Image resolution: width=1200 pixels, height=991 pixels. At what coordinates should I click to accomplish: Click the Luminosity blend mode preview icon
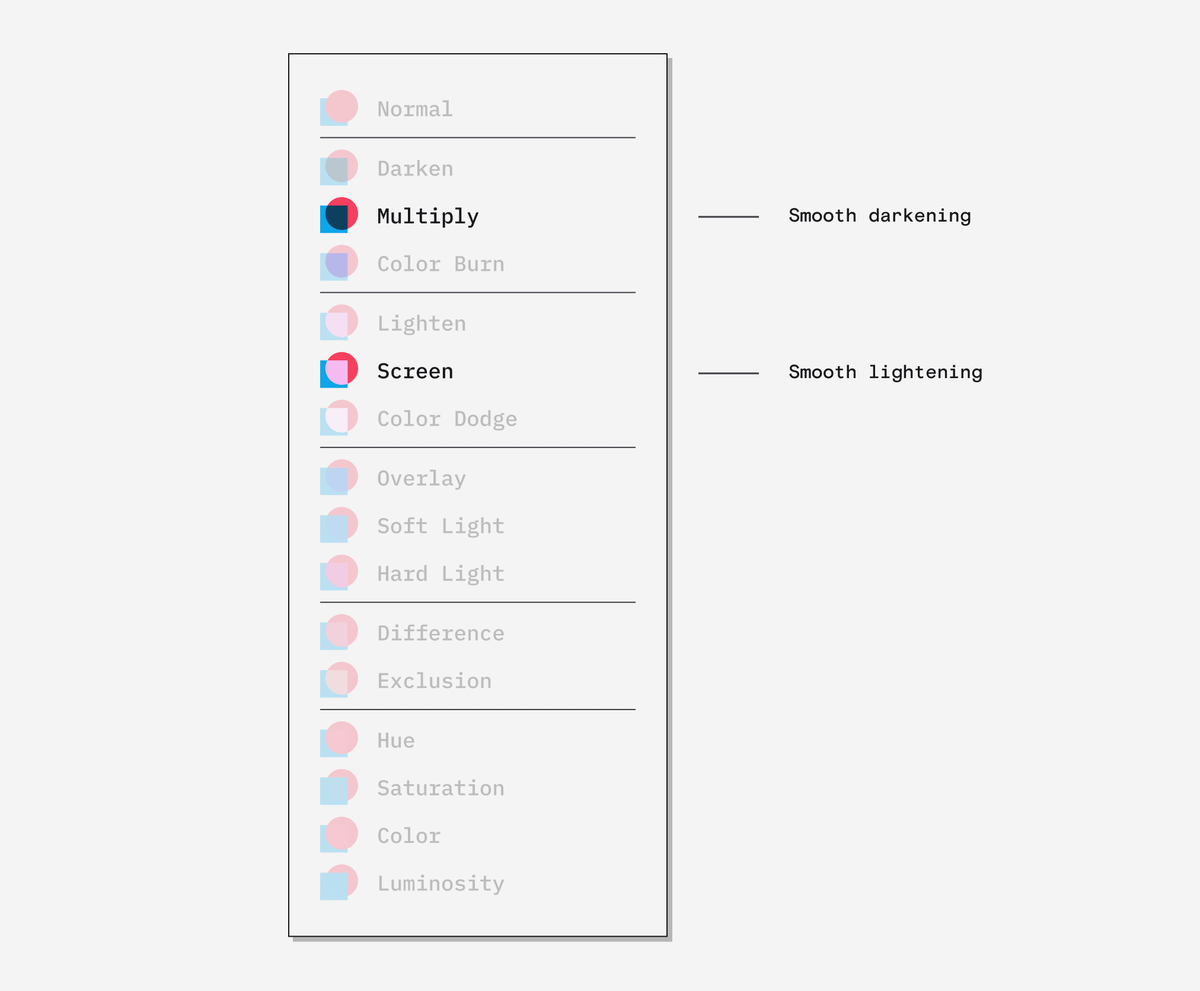point(339,882)
